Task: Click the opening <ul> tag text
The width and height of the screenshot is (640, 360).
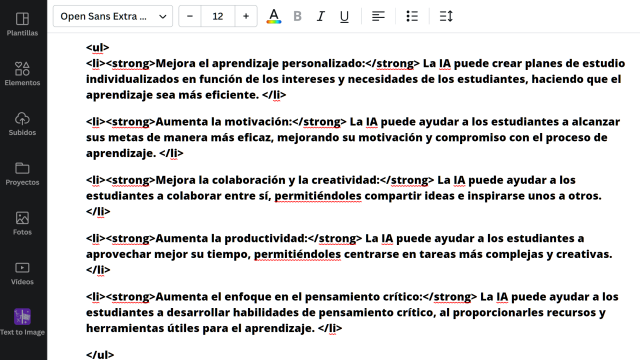Action: click(98, 48)
